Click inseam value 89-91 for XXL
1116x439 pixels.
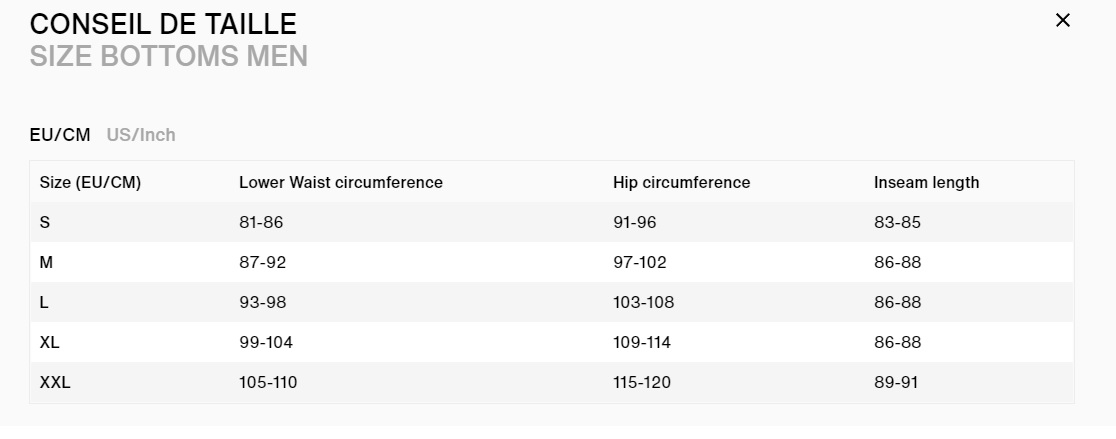click(897, 382)
